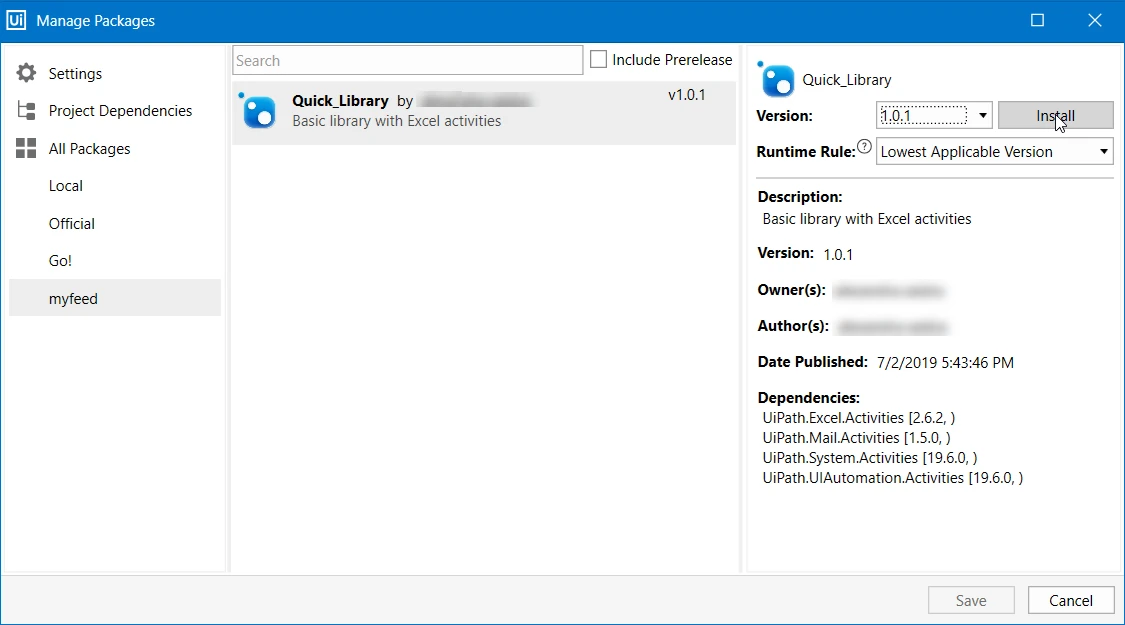Click the UiPath.Excel.Activities dependency

click(858, 418)
